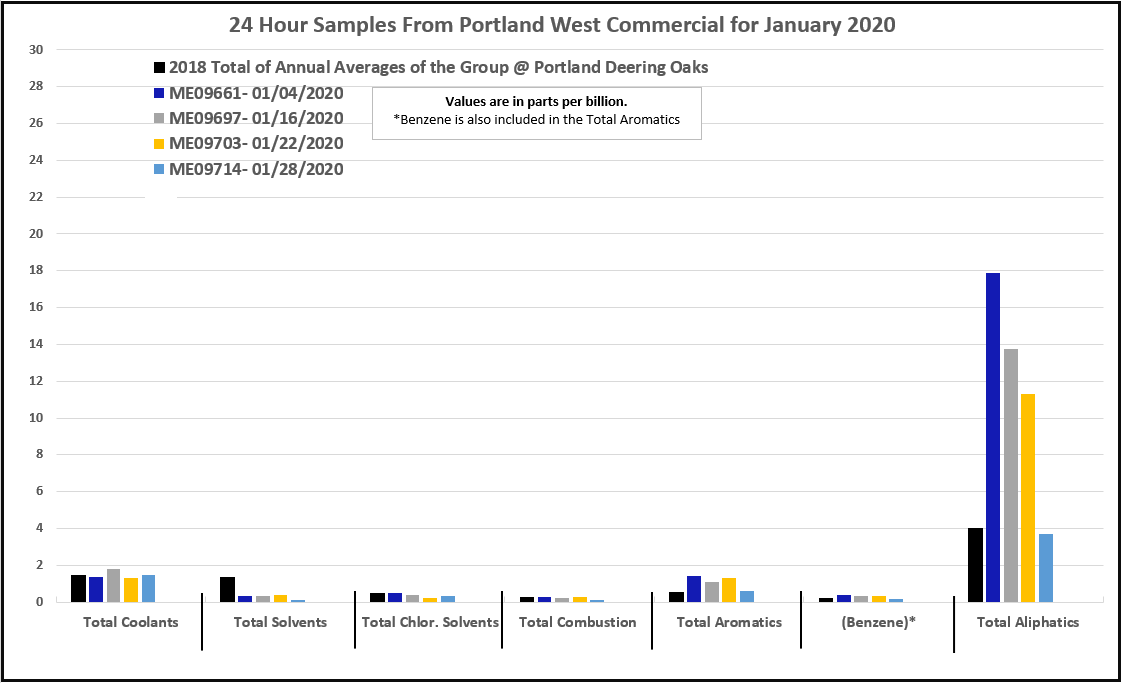Image resolution: width=1121 pixels, height=683 pixels.
Task: Click the Total Chlor. Solvents axis label
Action: [x=430, y=622]
